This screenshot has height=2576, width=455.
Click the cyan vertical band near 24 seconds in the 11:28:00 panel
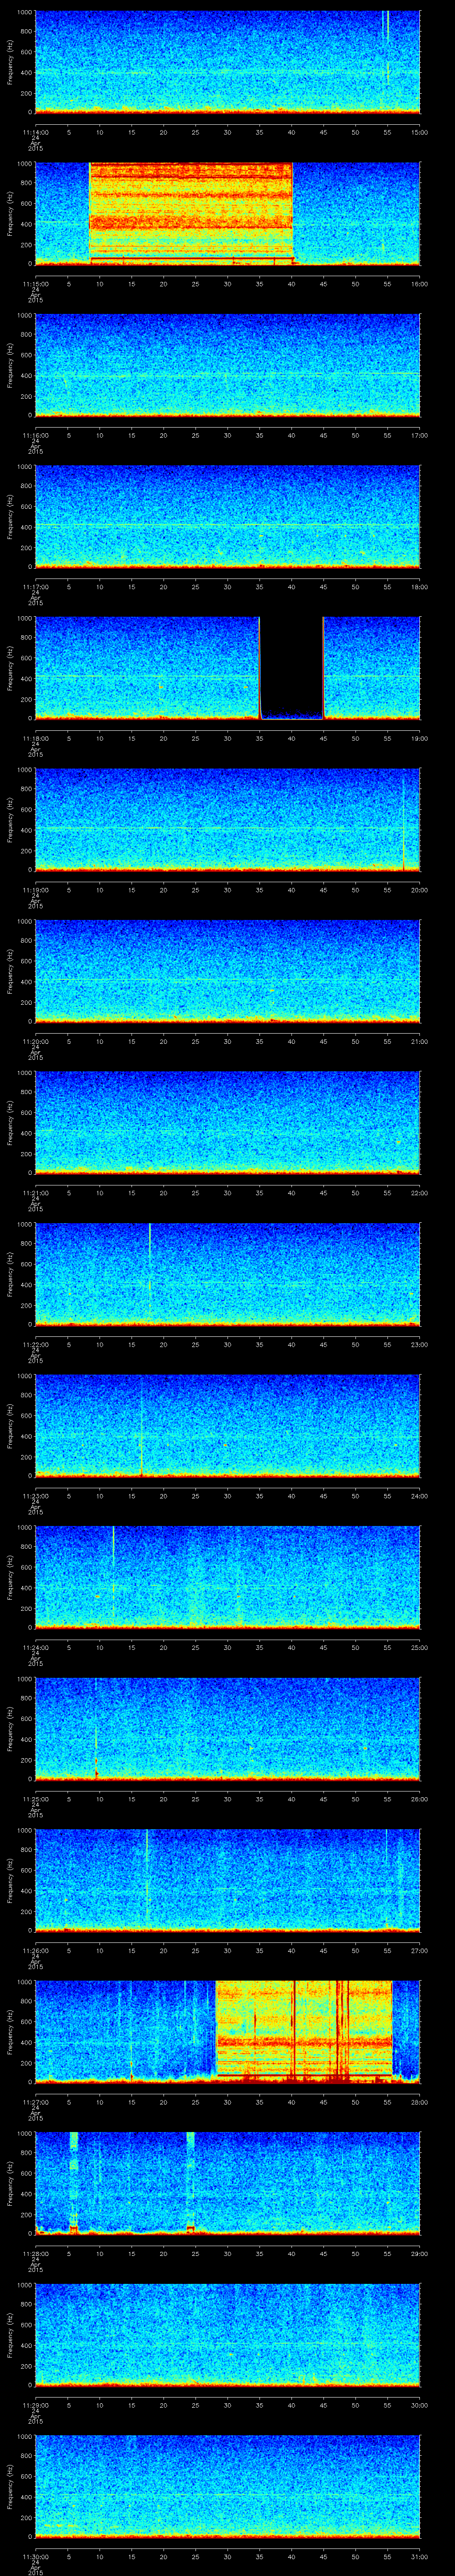pos(190,2183)
